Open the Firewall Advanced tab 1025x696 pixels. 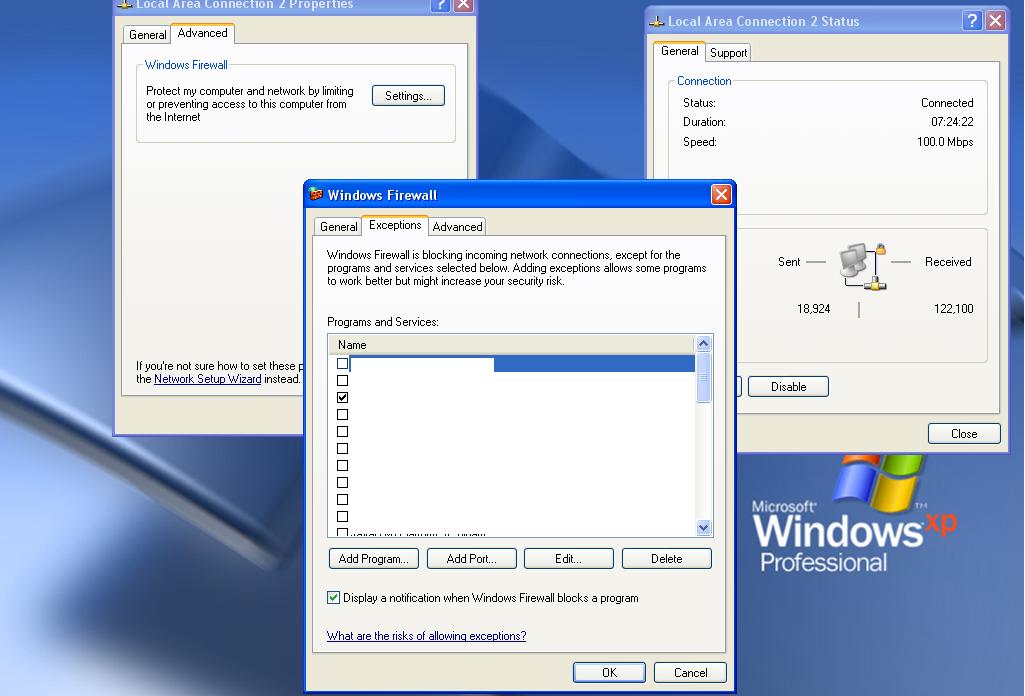pos(457,227)
